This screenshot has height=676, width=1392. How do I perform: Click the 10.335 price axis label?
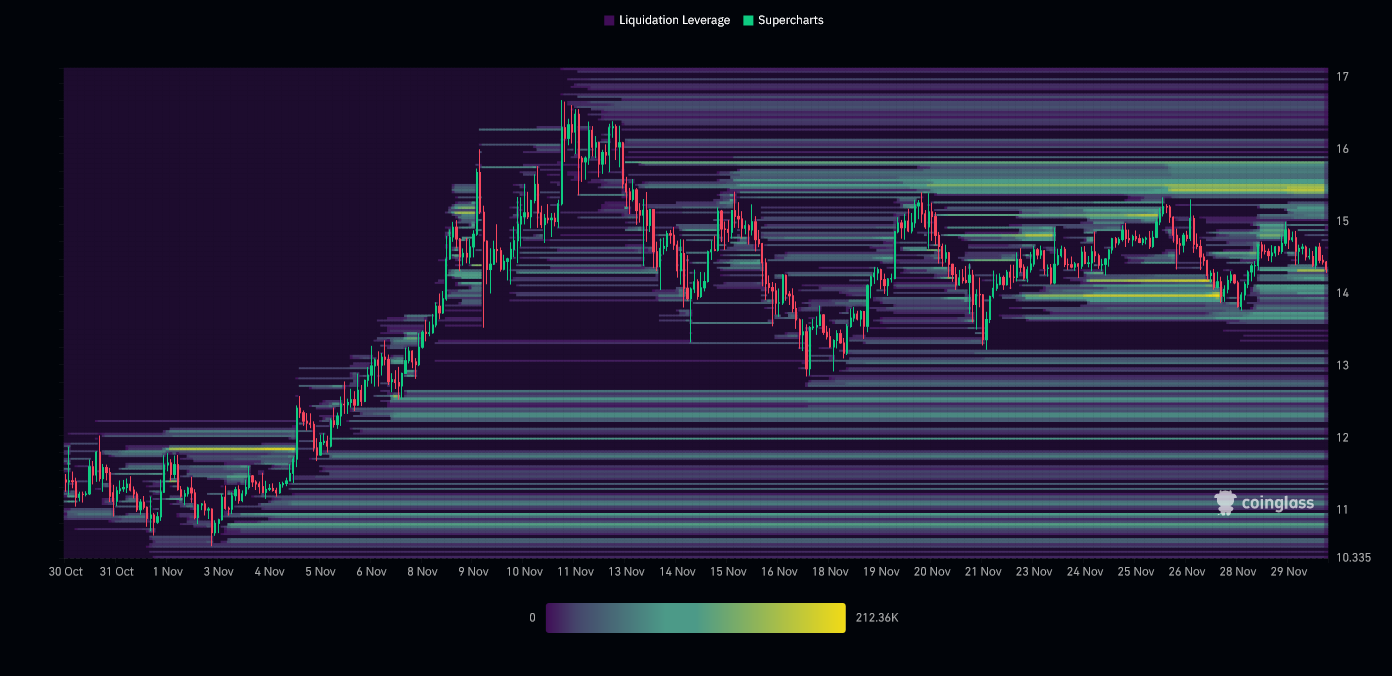tap(1352, 557)
